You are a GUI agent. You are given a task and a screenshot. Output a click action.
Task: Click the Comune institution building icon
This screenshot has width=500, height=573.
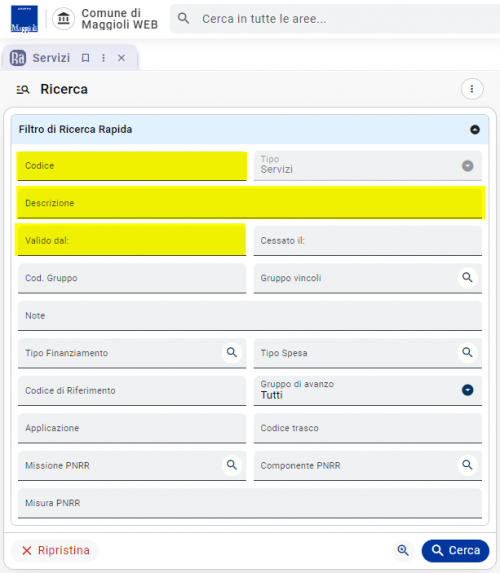[64, 18]
